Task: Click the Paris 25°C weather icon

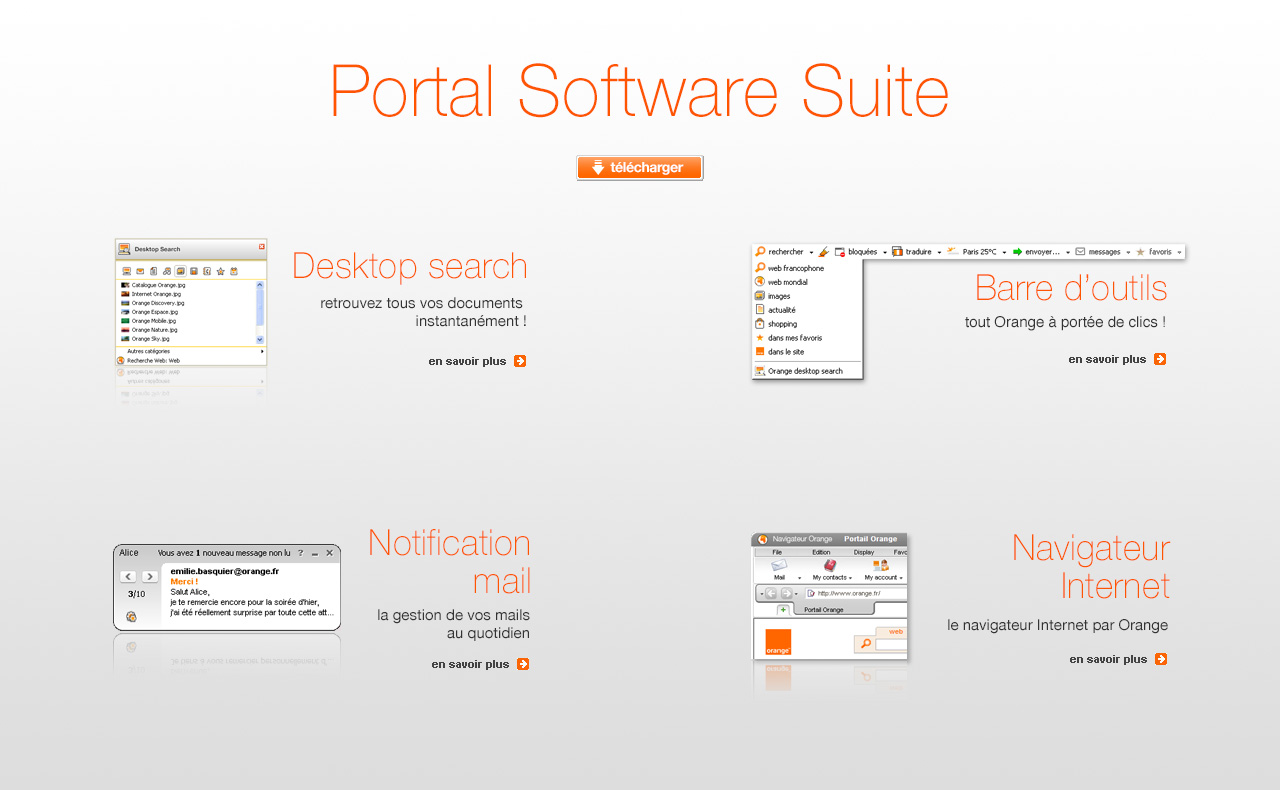Action: point(953,252)
